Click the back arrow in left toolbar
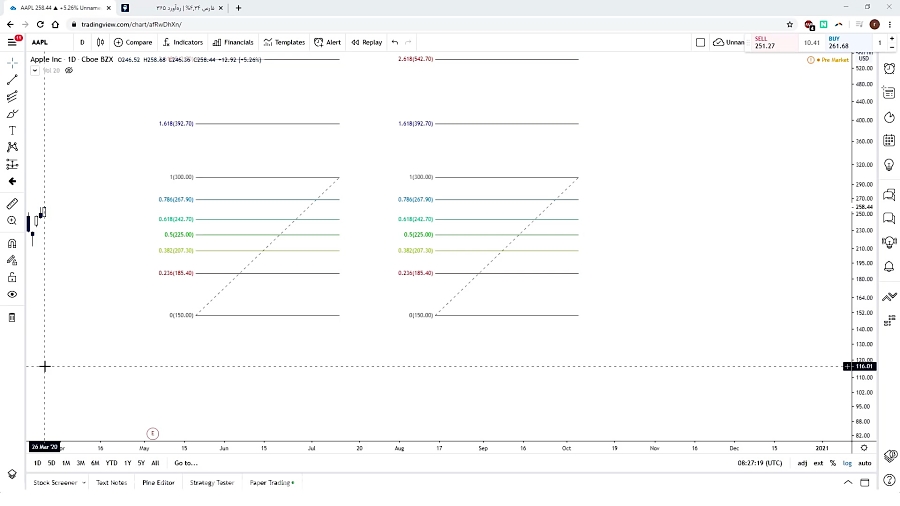Viewport: 900px width, 506px height. 12,181
